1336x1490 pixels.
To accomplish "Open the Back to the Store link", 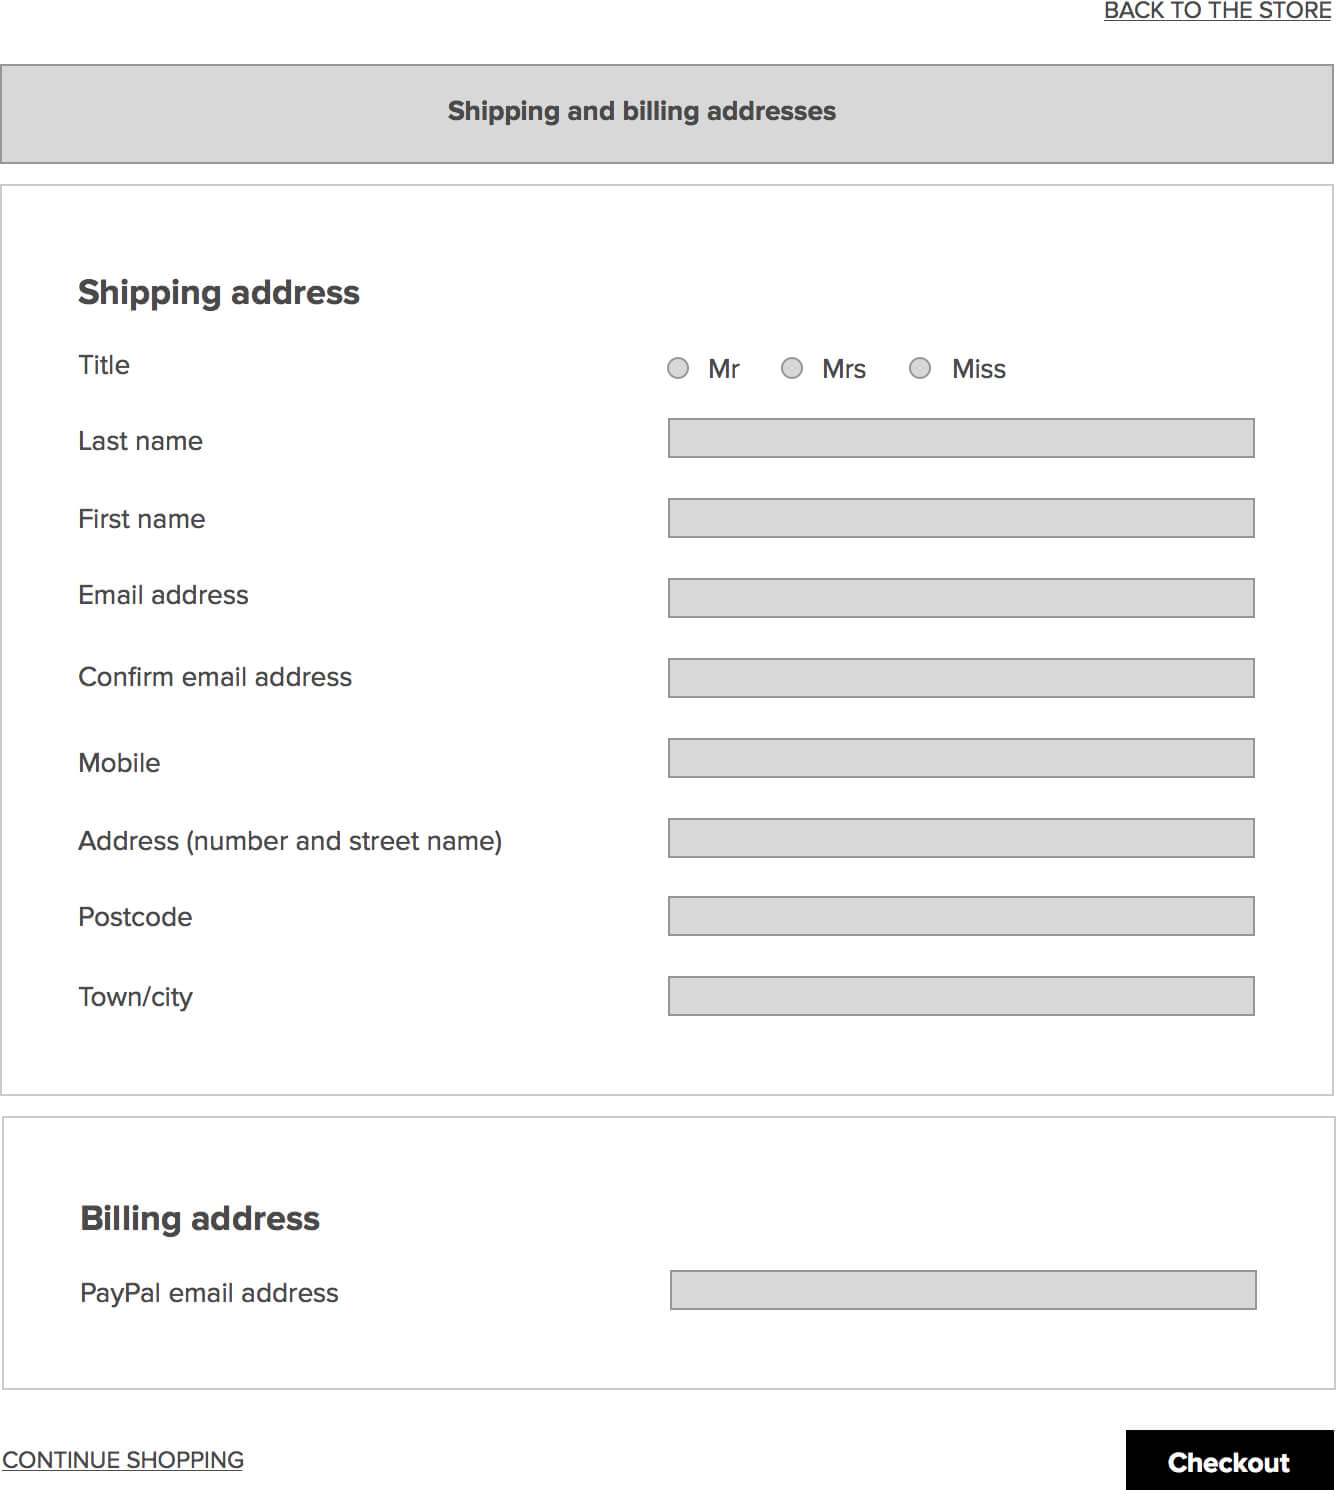I will (x=1217, y=11).
